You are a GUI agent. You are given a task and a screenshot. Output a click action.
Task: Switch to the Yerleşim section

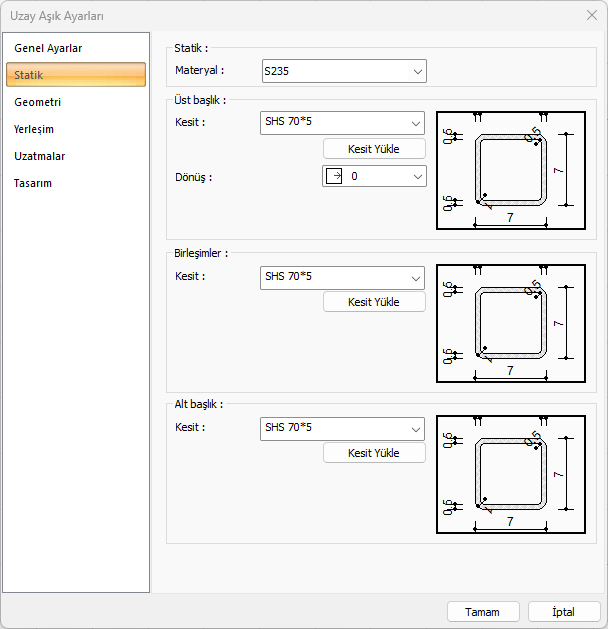(34, 129)
